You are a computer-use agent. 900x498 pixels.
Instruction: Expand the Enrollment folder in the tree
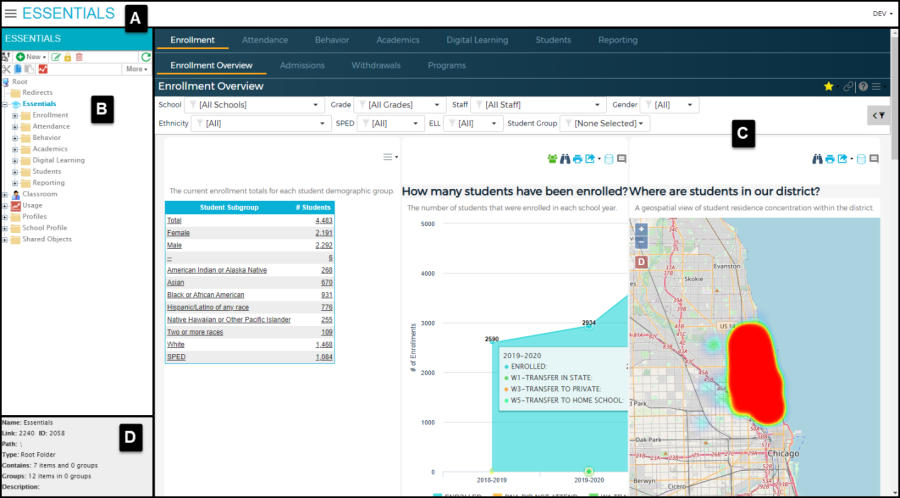15,115
